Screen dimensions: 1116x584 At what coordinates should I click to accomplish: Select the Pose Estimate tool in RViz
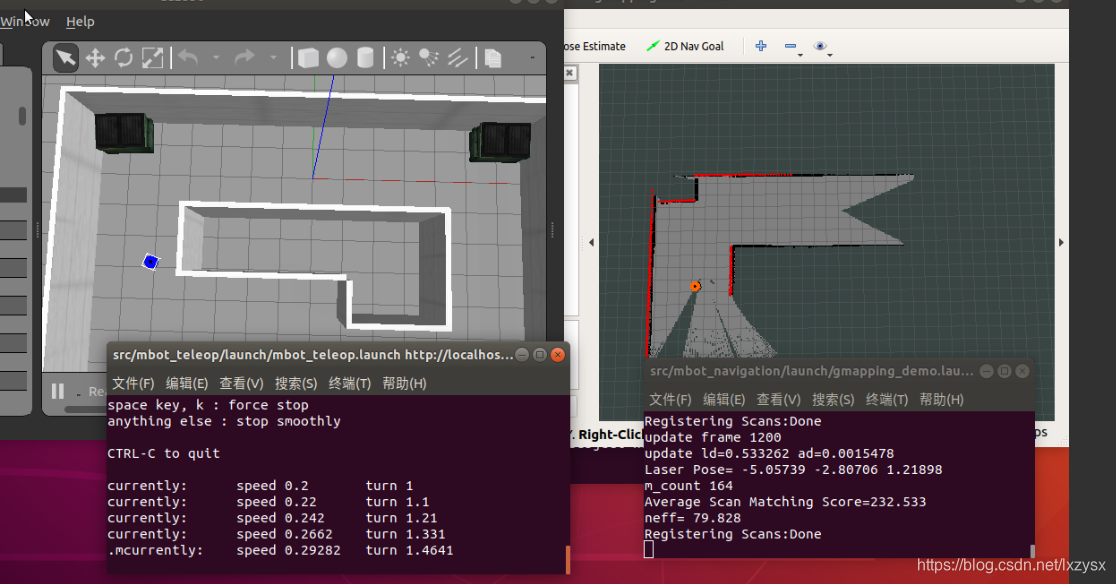point(595,46)
